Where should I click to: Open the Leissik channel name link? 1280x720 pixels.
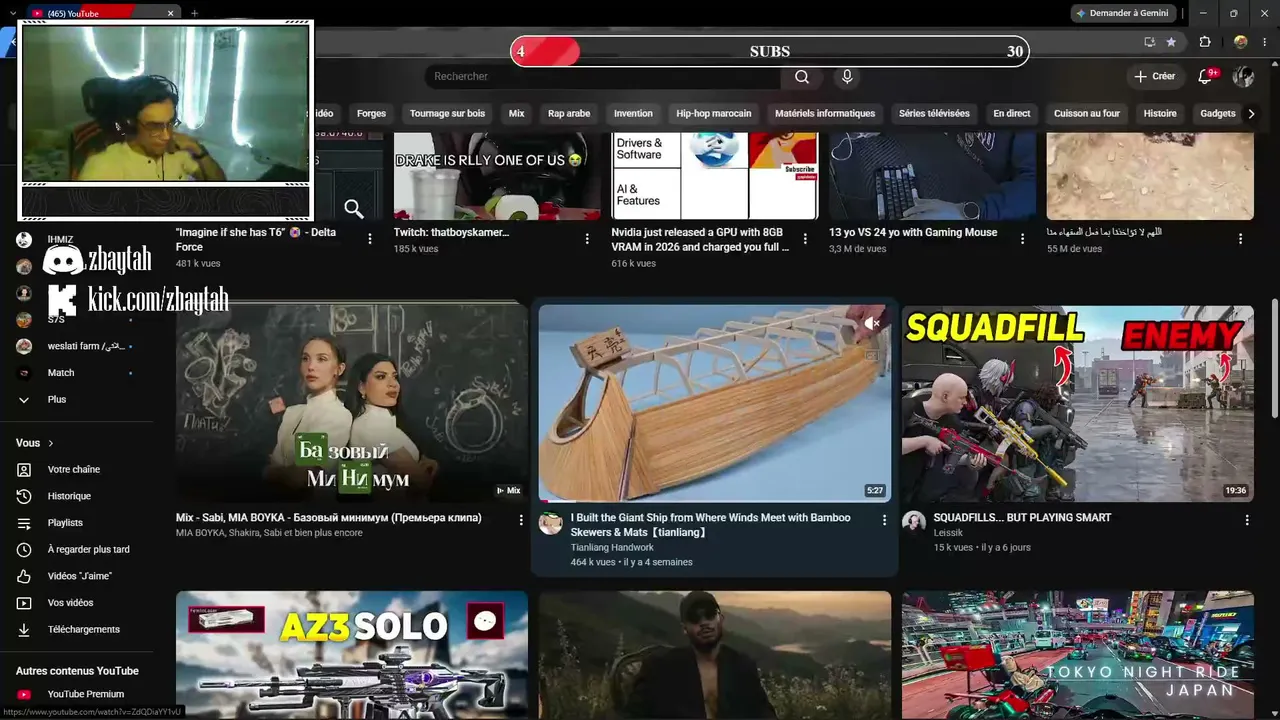point(948,533)
